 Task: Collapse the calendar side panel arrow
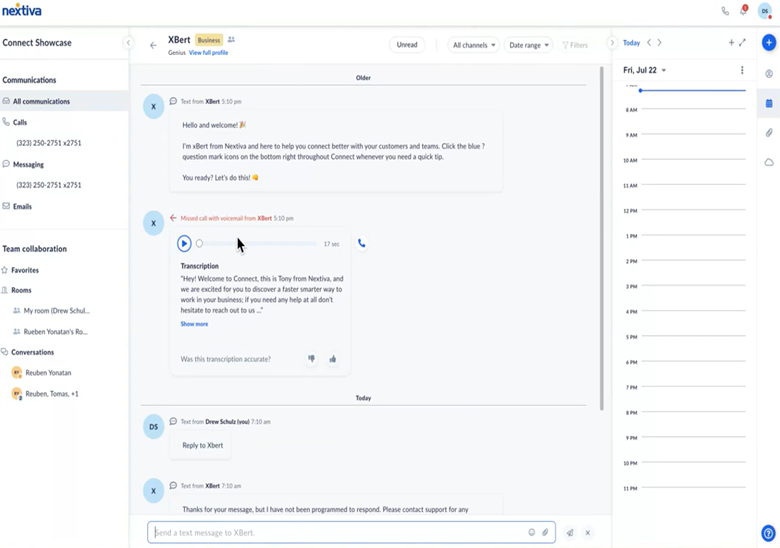click(x=612, y=43)
